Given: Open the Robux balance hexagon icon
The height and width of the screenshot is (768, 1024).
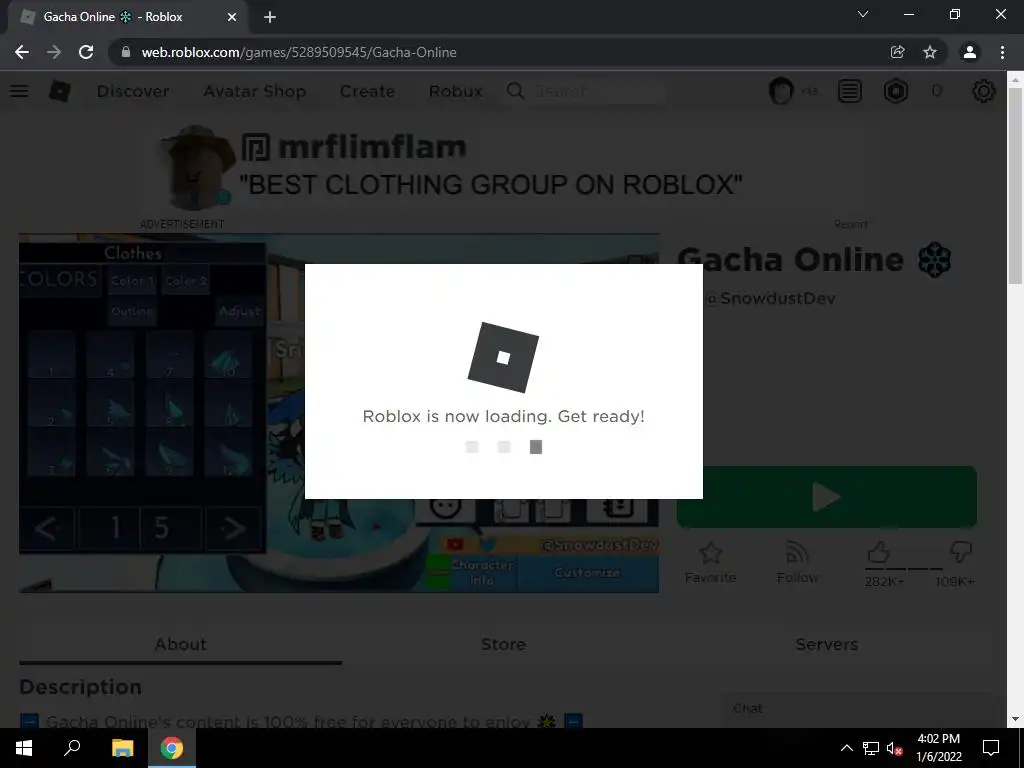Looking at the screenshot, I should click(x=896, y=91).
